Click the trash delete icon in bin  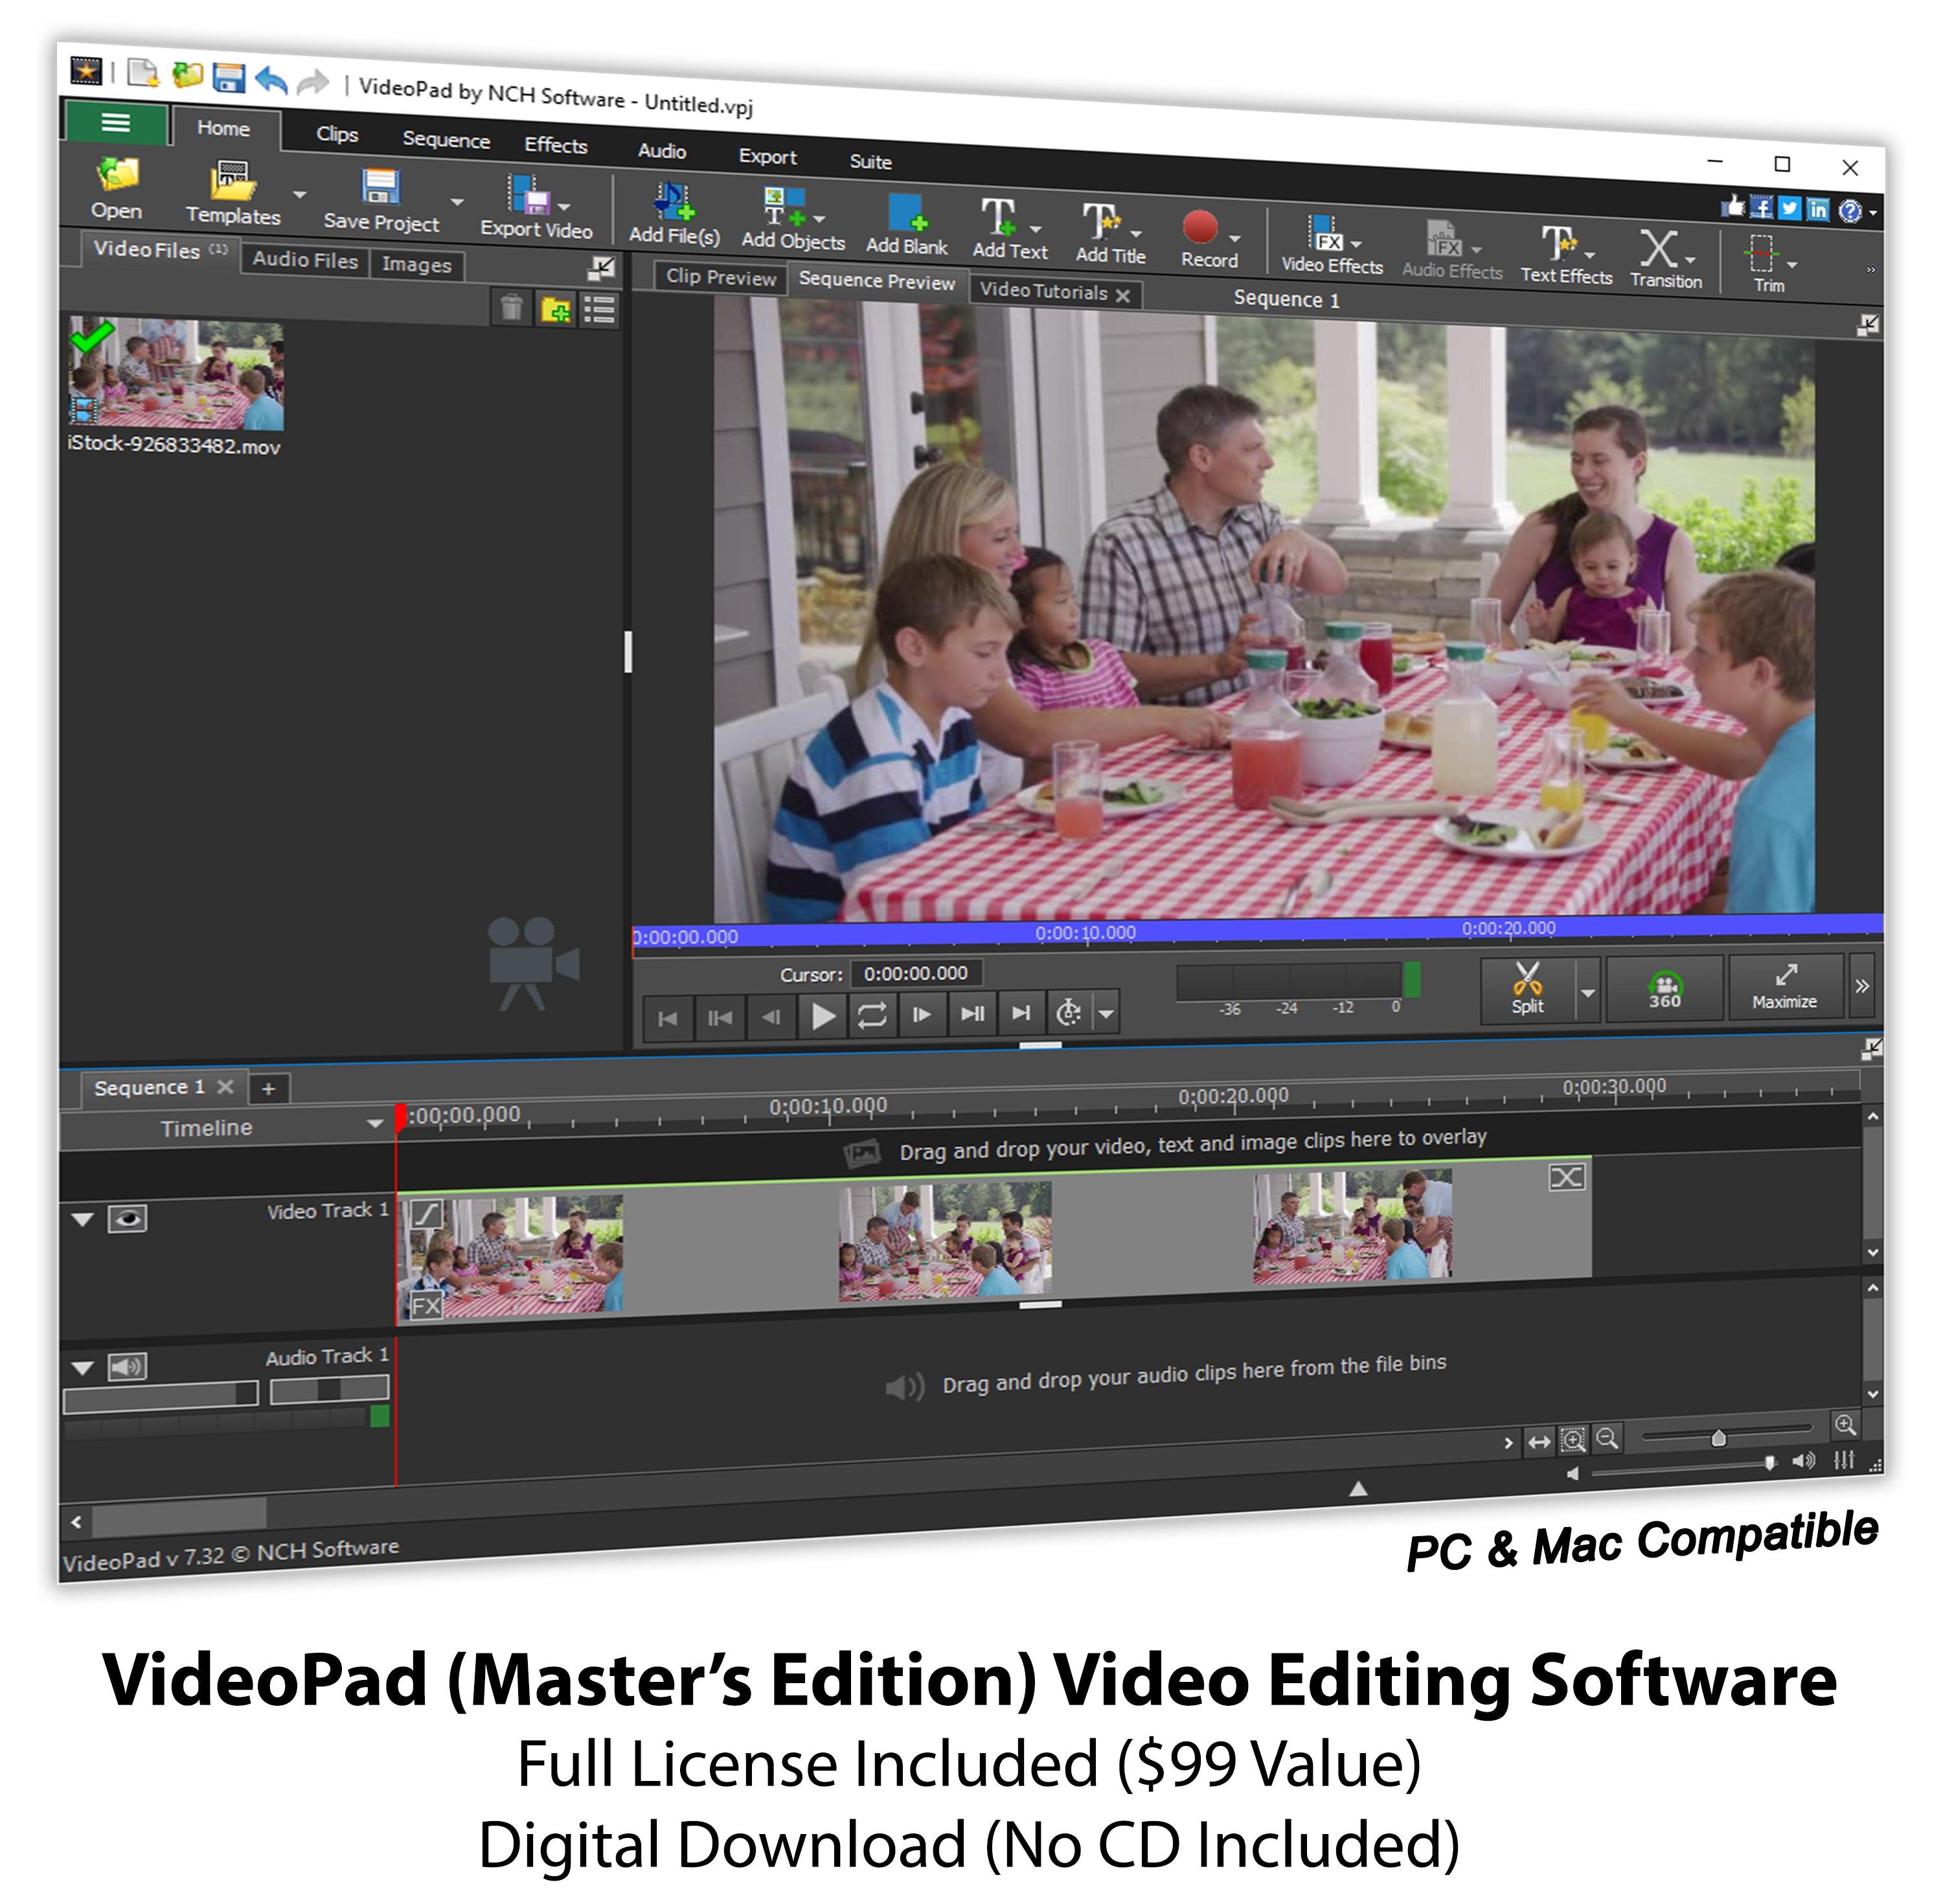point(511,308)
